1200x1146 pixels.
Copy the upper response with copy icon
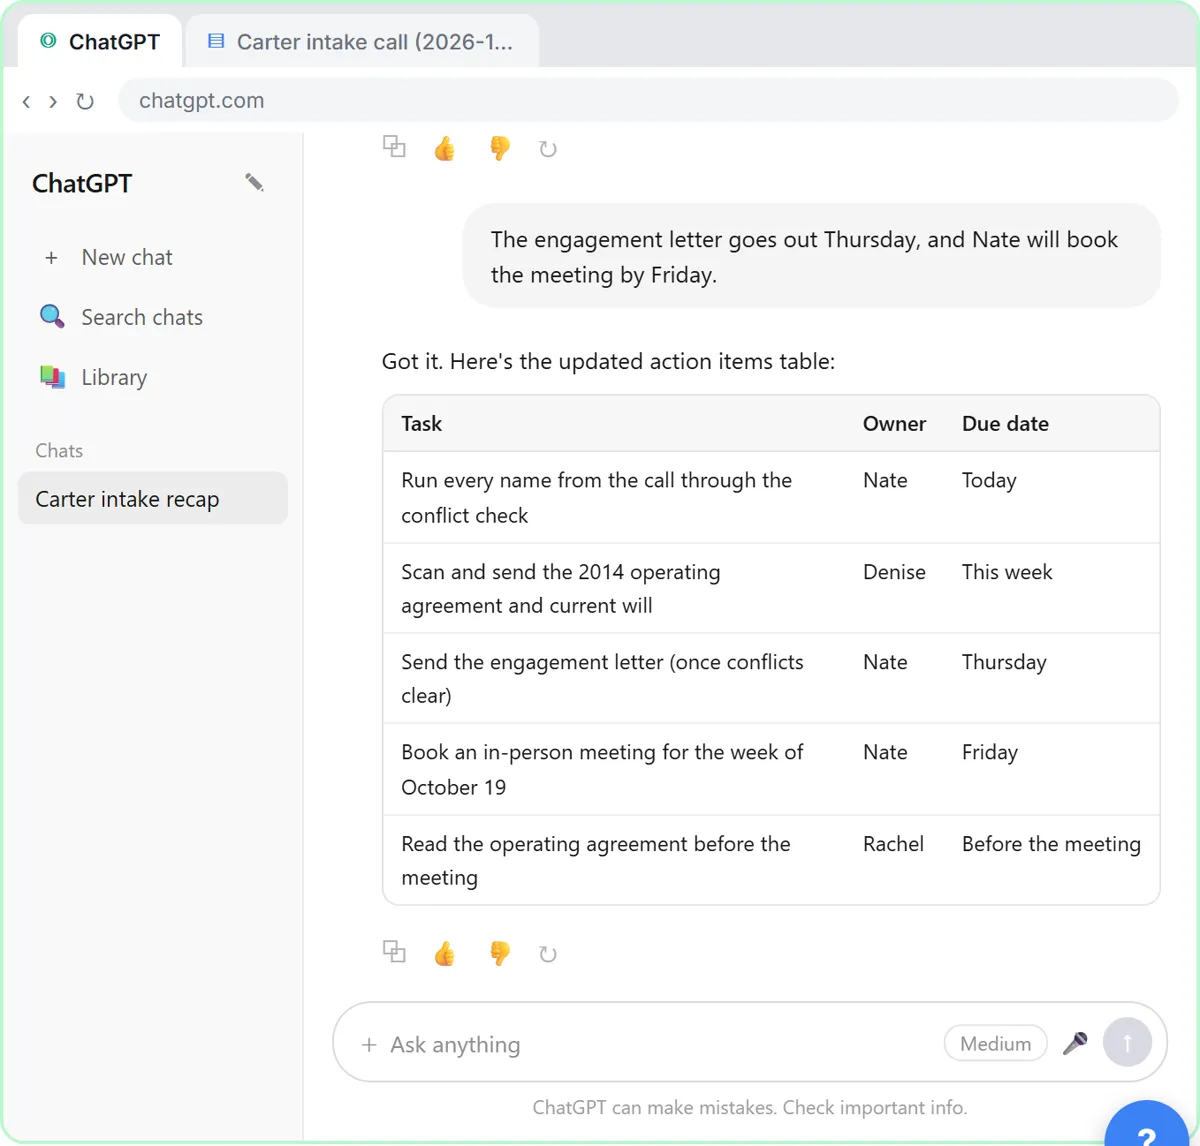click(394, 147)
